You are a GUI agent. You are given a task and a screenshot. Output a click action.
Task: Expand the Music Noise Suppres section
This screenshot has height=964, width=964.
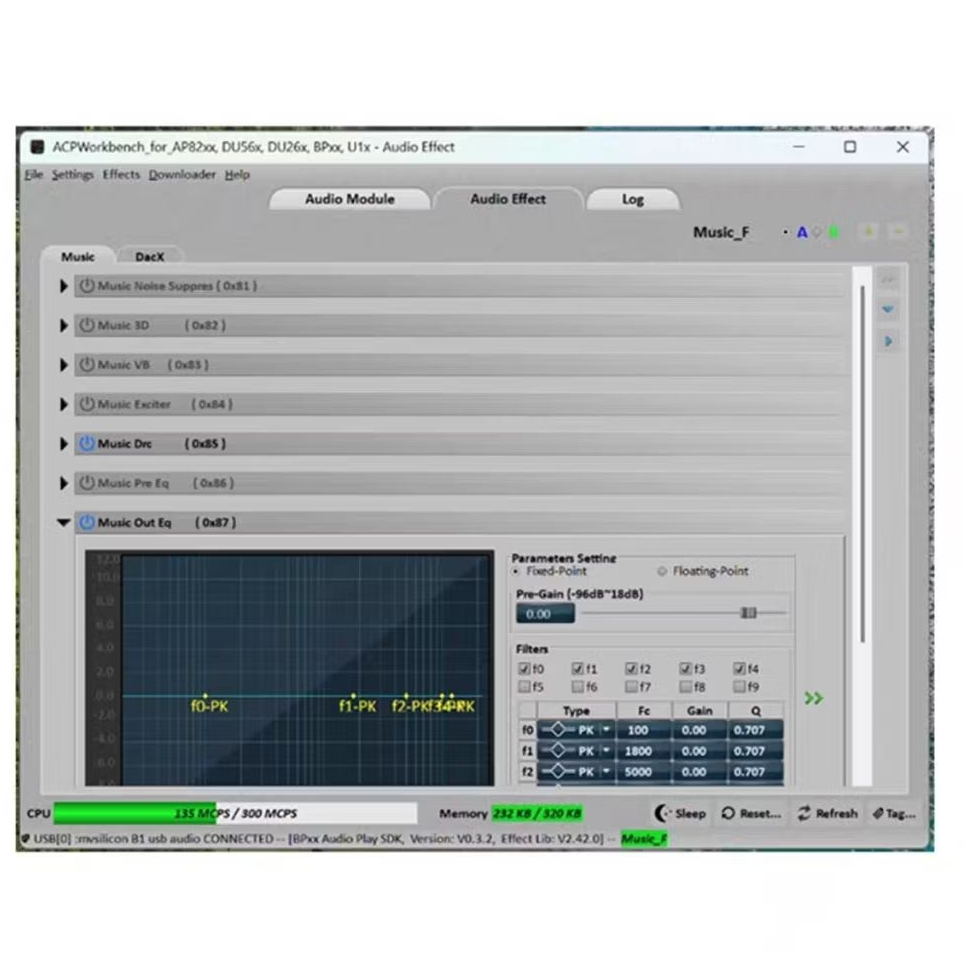63,286
